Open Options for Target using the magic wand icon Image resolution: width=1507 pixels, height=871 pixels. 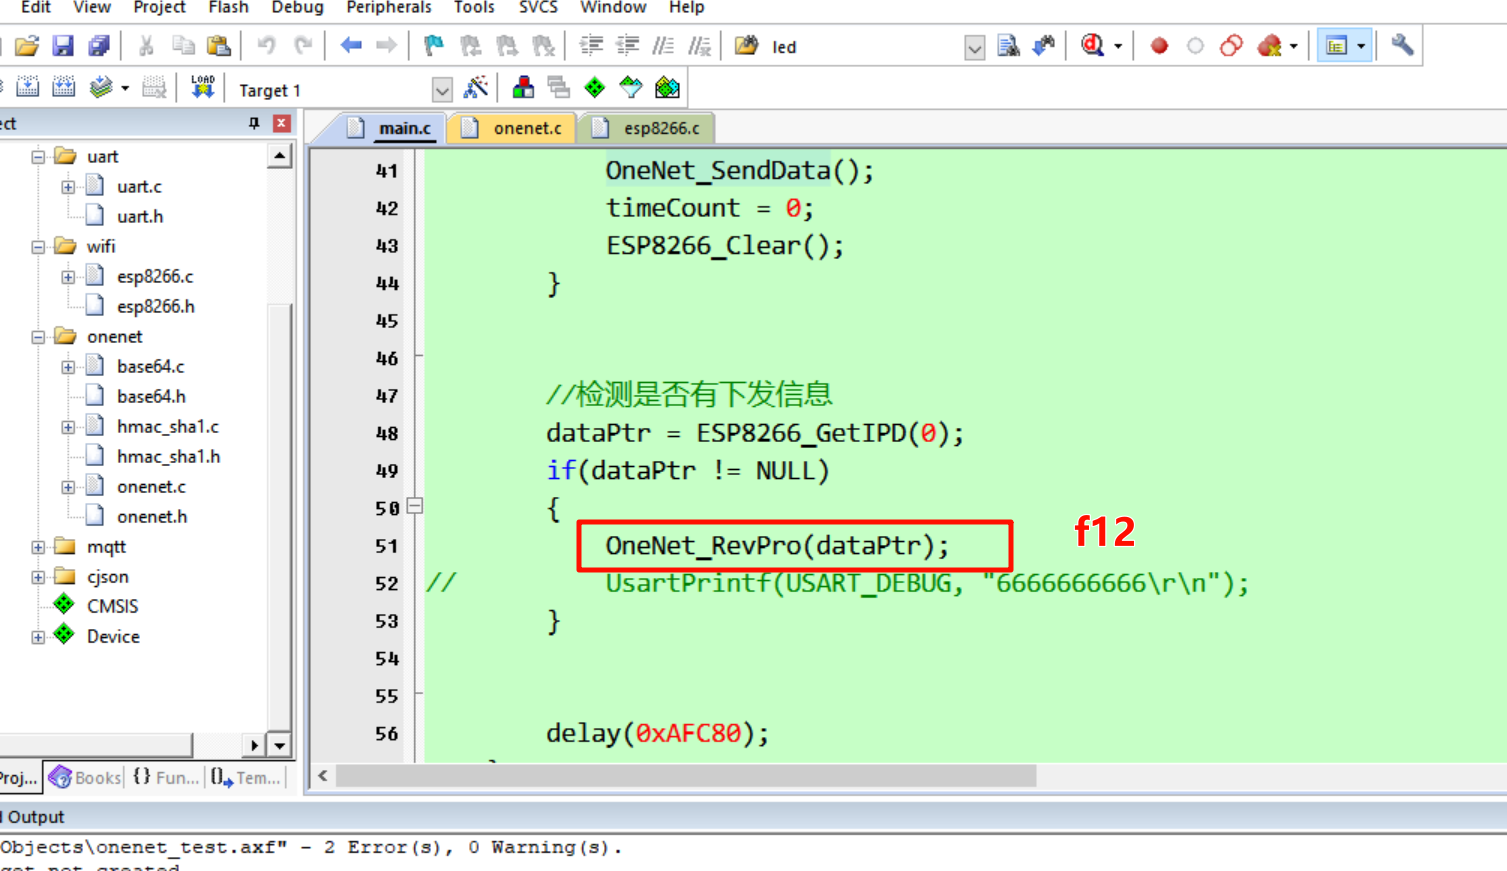coord(476,88)
